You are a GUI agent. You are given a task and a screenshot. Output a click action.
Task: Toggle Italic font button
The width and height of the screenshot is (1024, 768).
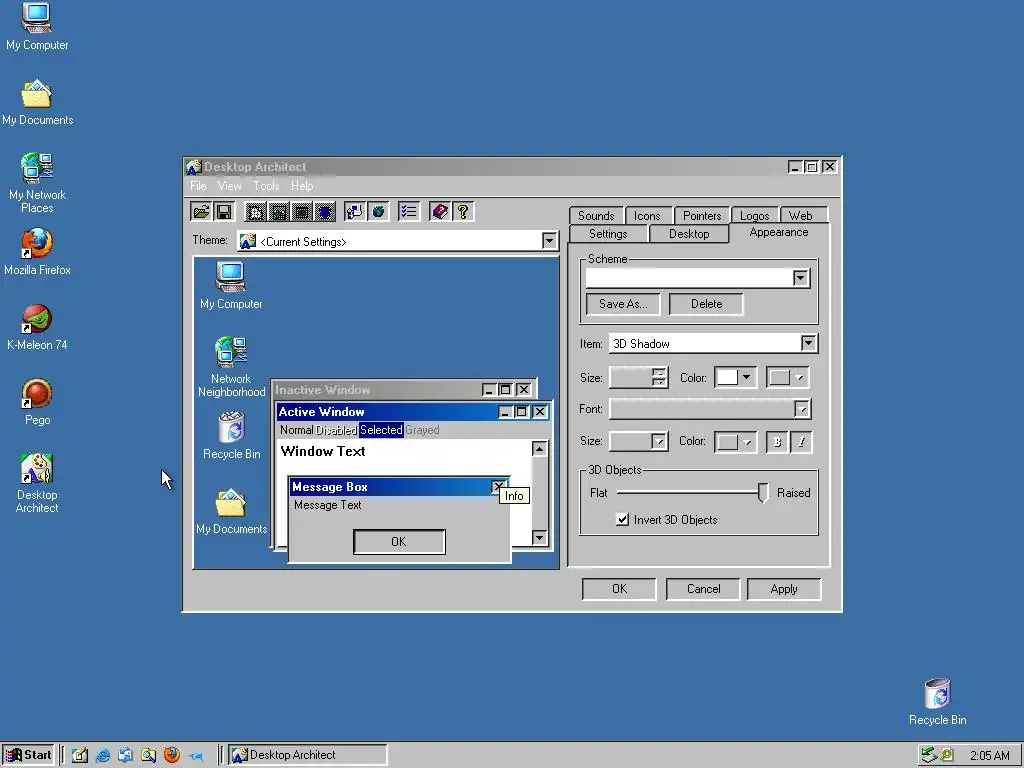pos(801,442)
